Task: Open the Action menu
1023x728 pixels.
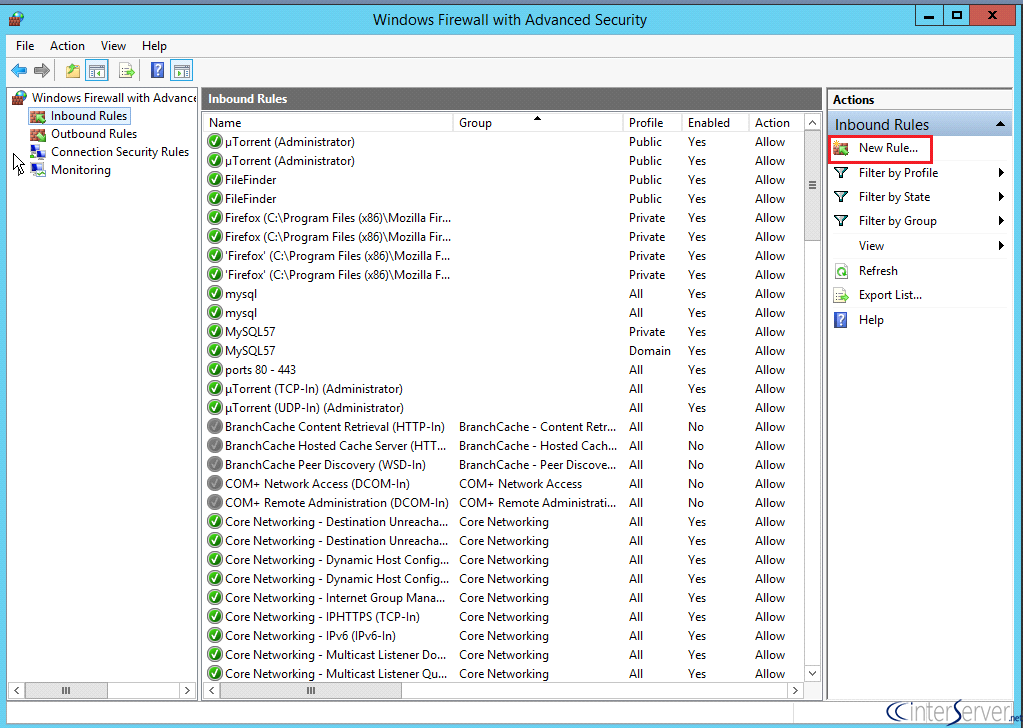Action: (67, 46)
